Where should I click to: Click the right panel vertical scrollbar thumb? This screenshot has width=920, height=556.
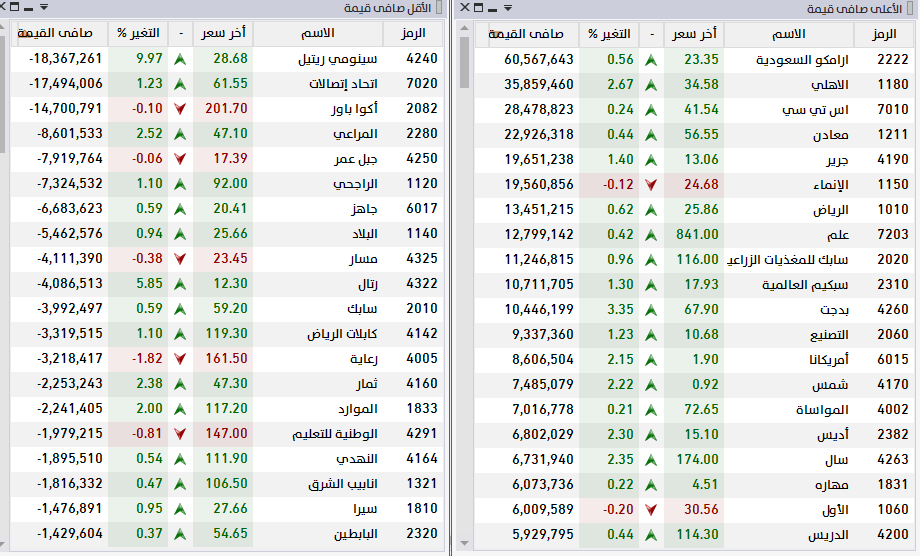coord(465,62)
